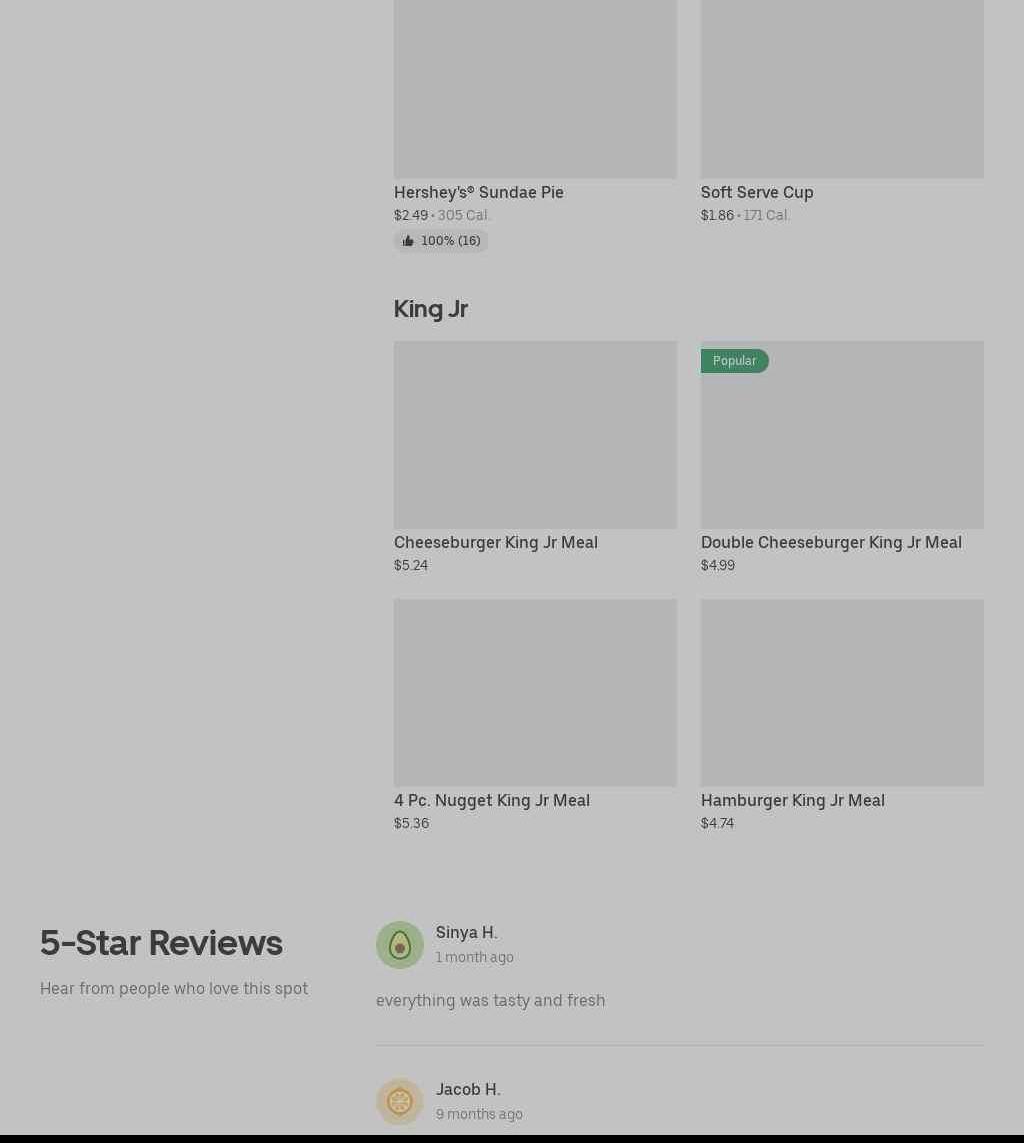This screenshot has width=1024, height=1143.
Task: Open the Hershey's Sundae Pie item image
Action: pyautogui.click(x=535, y=89)
